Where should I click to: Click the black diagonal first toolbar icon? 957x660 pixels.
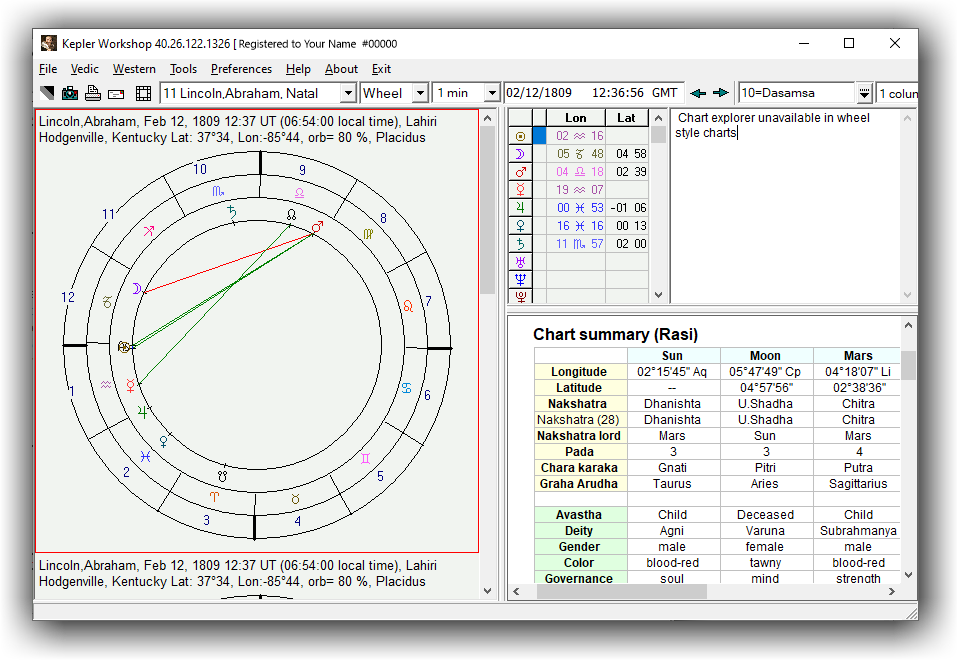47,93
